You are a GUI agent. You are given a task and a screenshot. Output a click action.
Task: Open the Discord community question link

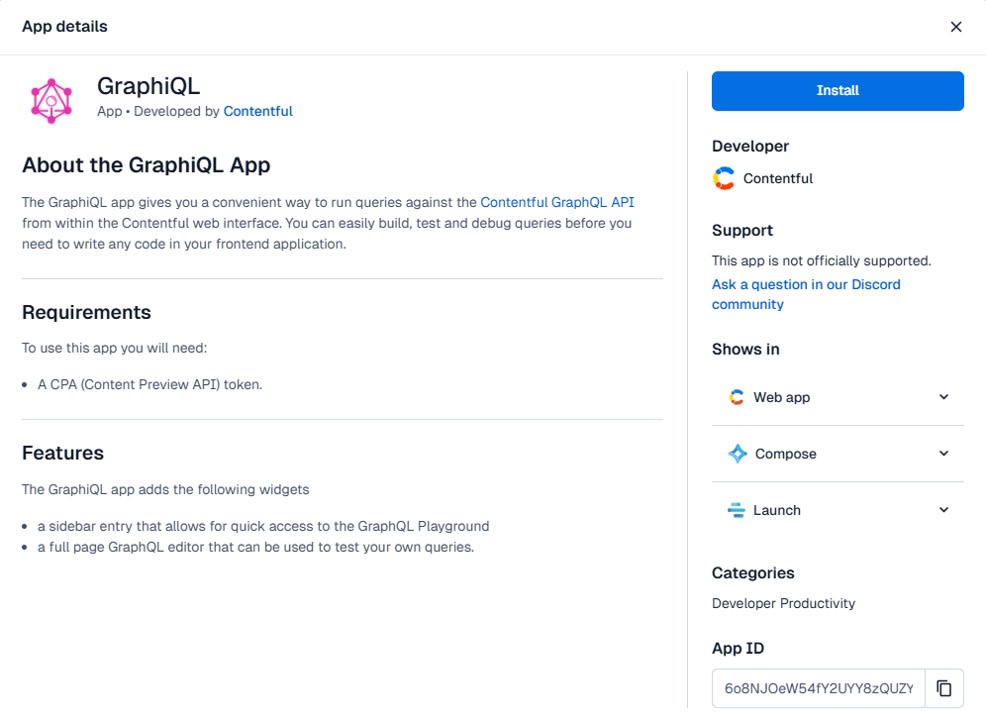click(x=806, y=294)
